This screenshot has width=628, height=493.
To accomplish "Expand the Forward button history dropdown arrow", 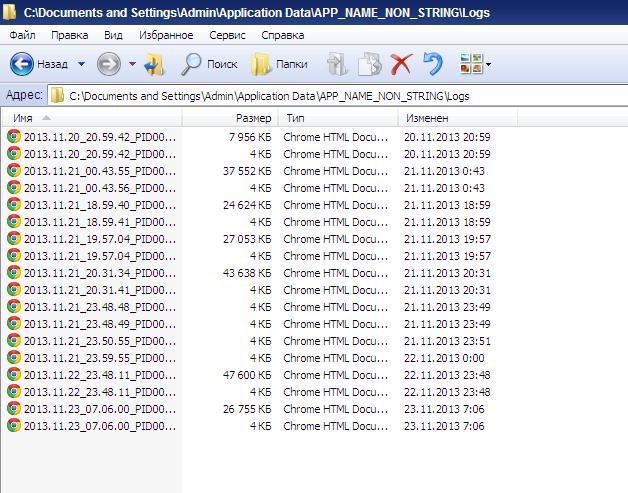I will click(x=132, y=64).
